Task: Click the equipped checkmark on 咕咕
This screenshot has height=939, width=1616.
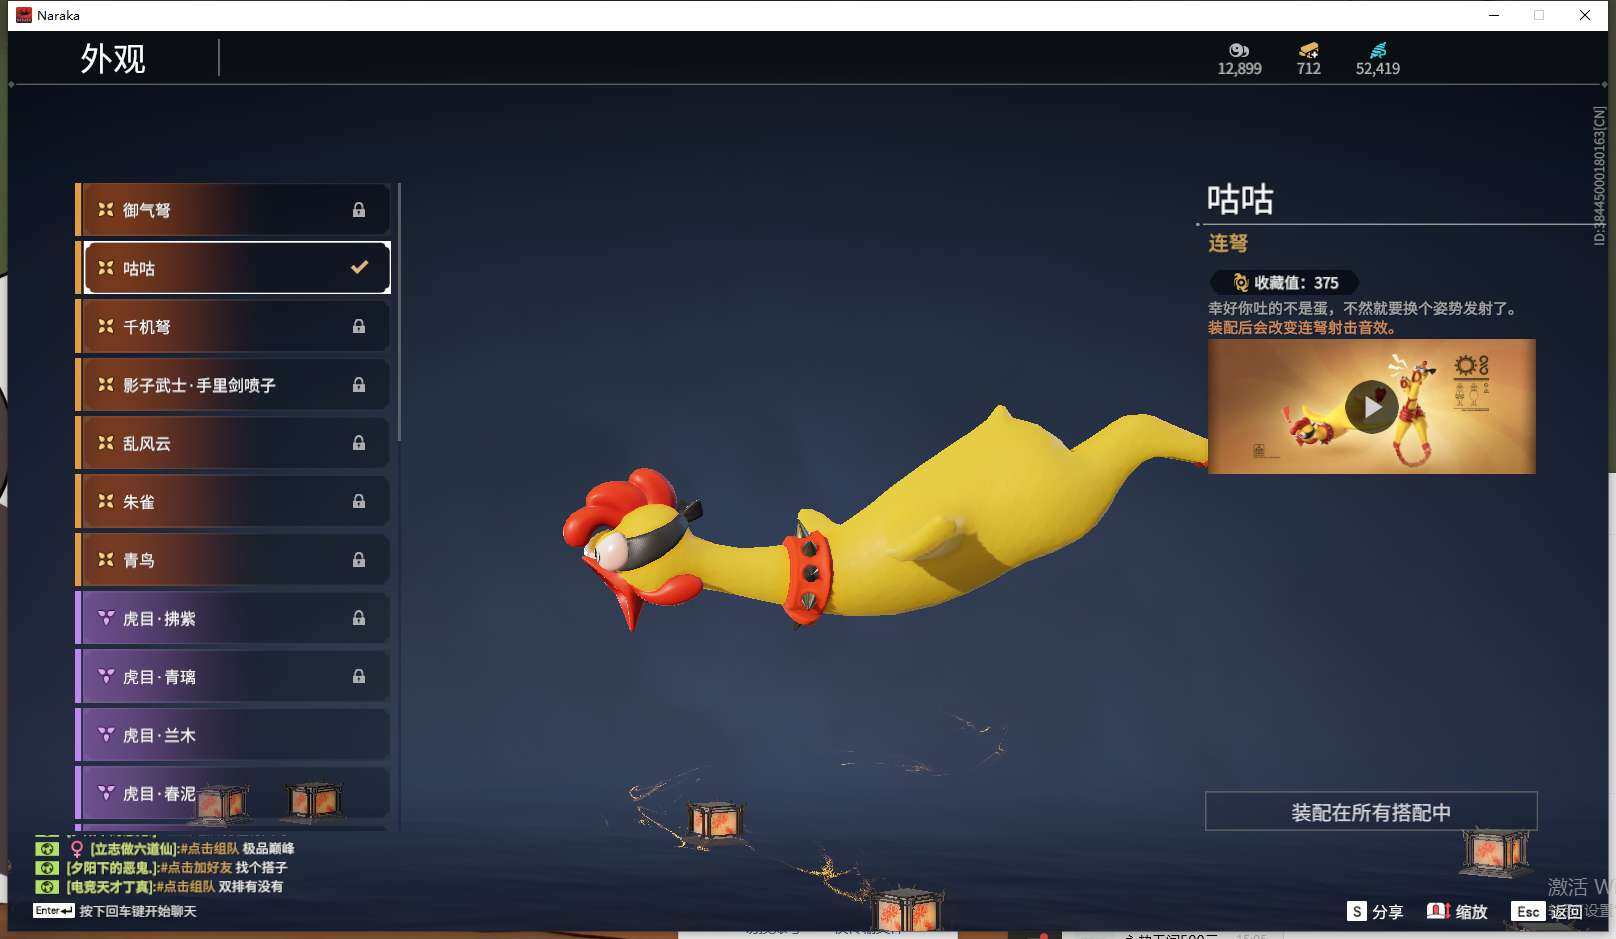Action: pos(359,267)
